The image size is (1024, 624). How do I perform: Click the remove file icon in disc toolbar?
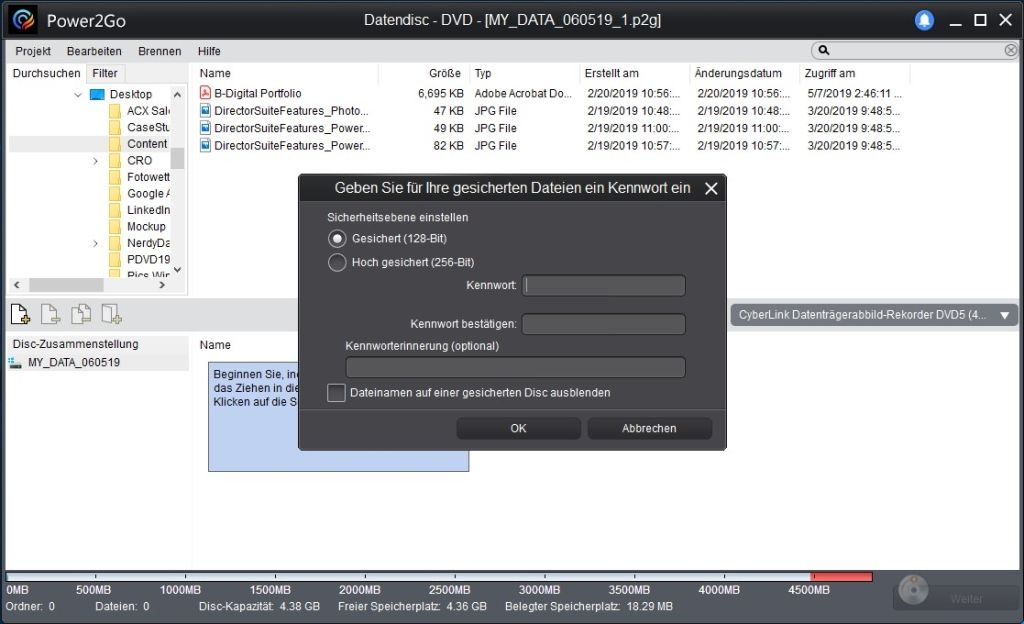50,315
